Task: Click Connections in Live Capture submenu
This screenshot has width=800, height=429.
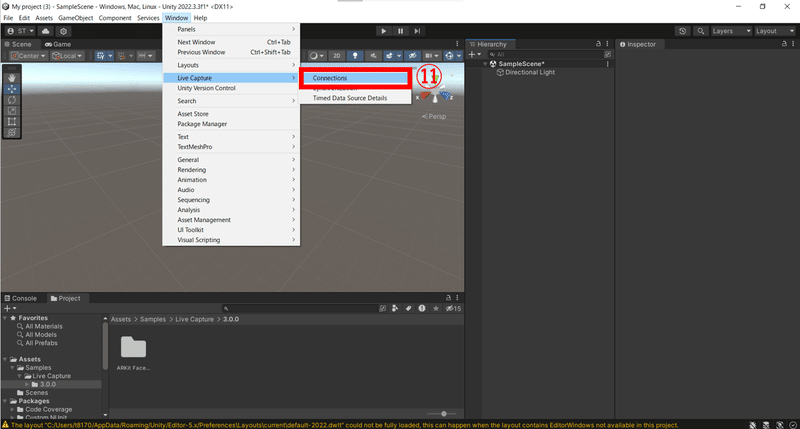Action: pos(355,78)
